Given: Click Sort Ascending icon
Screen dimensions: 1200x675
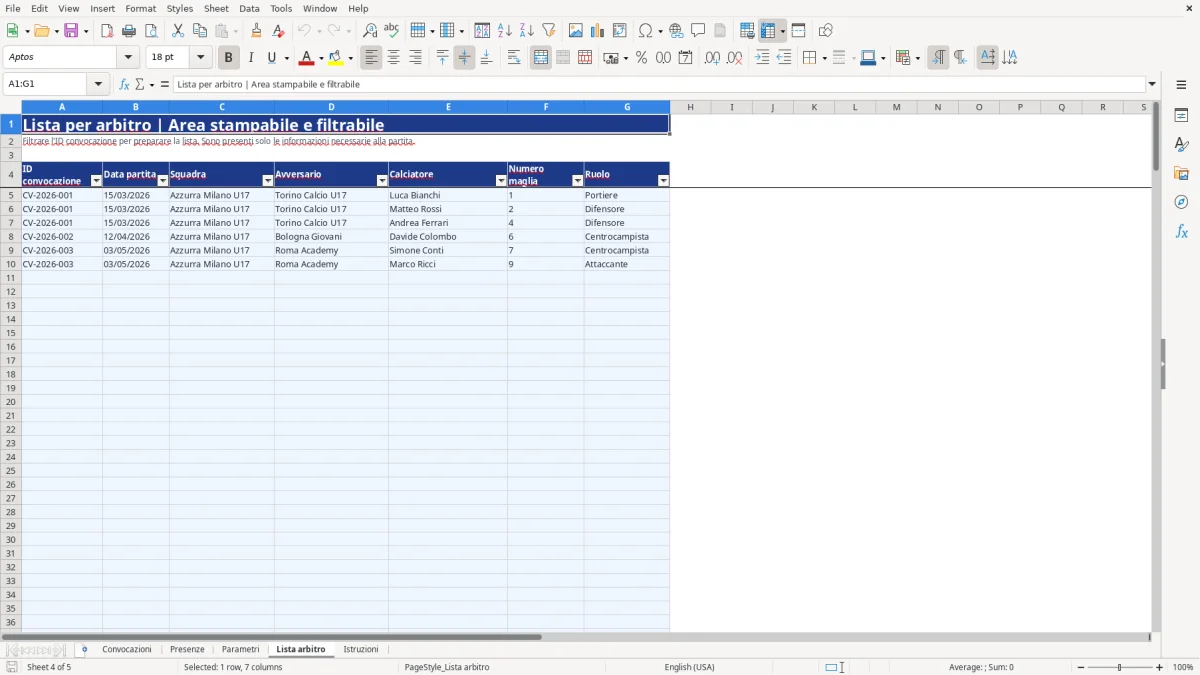Looking at the screenshot, I should pyautogui.click(x=504, y=31).
